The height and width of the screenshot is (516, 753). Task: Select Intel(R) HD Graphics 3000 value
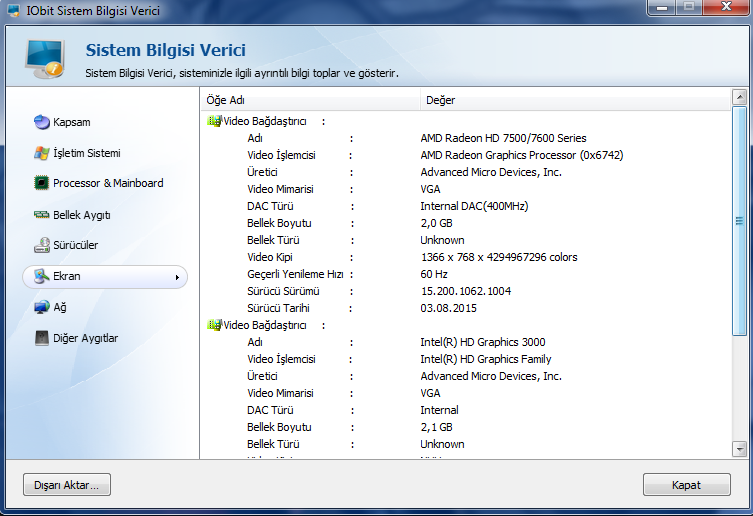click(483, 342)
